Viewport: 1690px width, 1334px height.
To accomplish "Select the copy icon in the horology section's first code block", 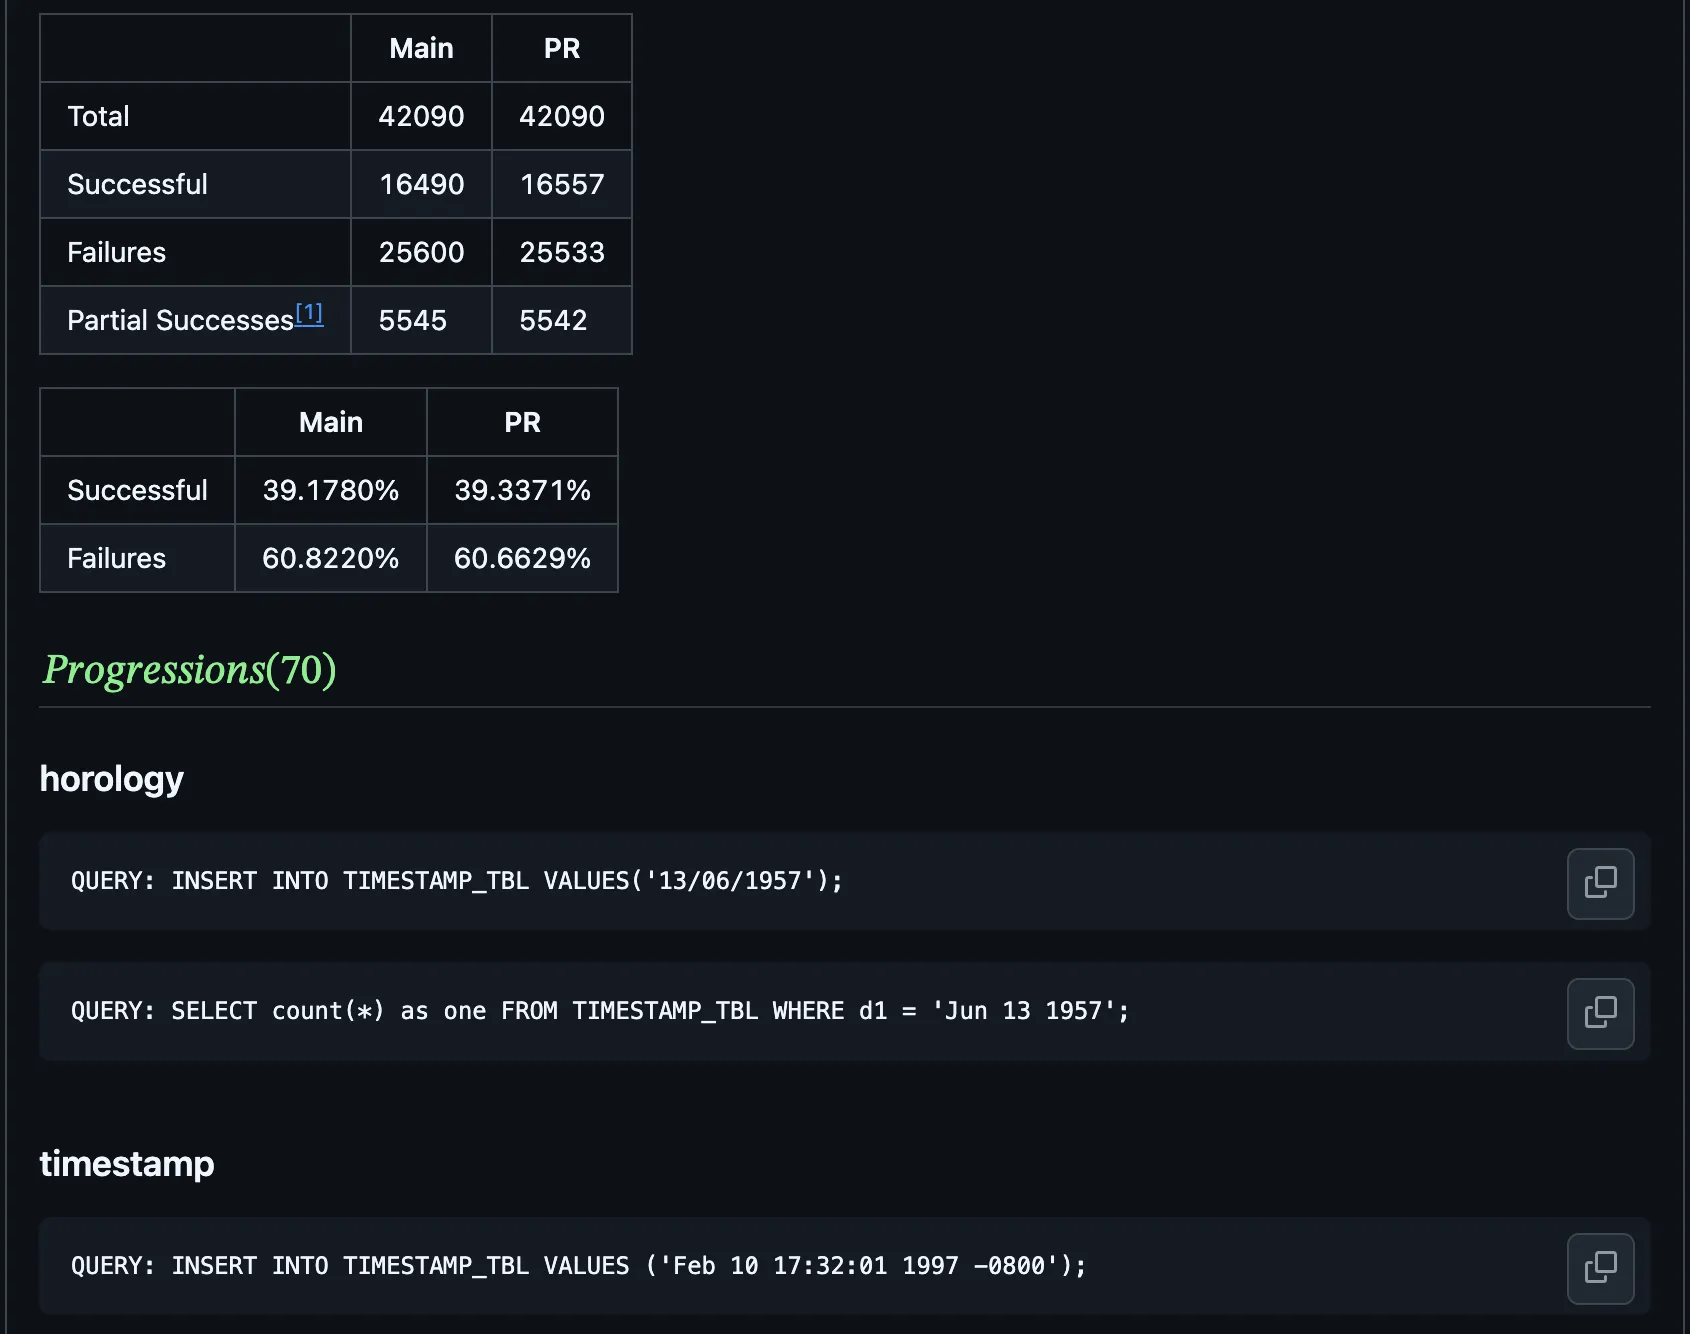I will point(1600,883).
